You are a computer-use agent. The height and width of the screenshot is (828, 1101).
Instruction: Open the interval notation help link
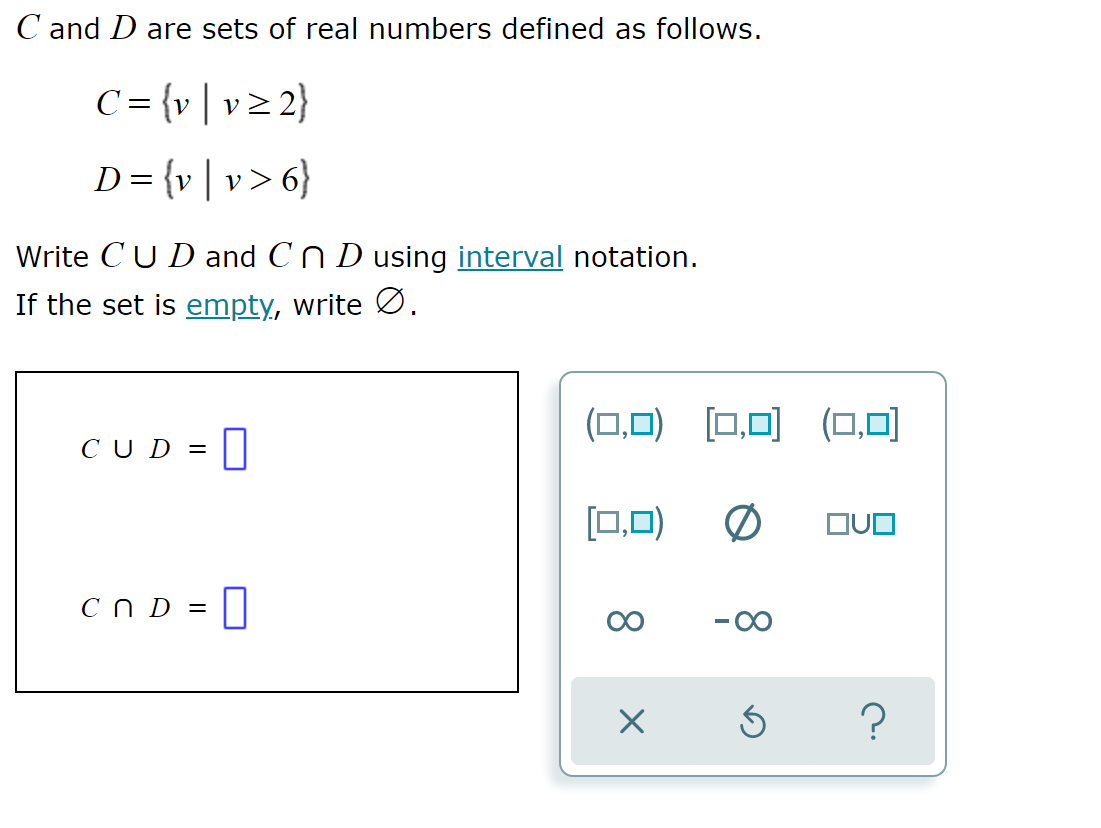pyautogui.click(x=510, y=257)
